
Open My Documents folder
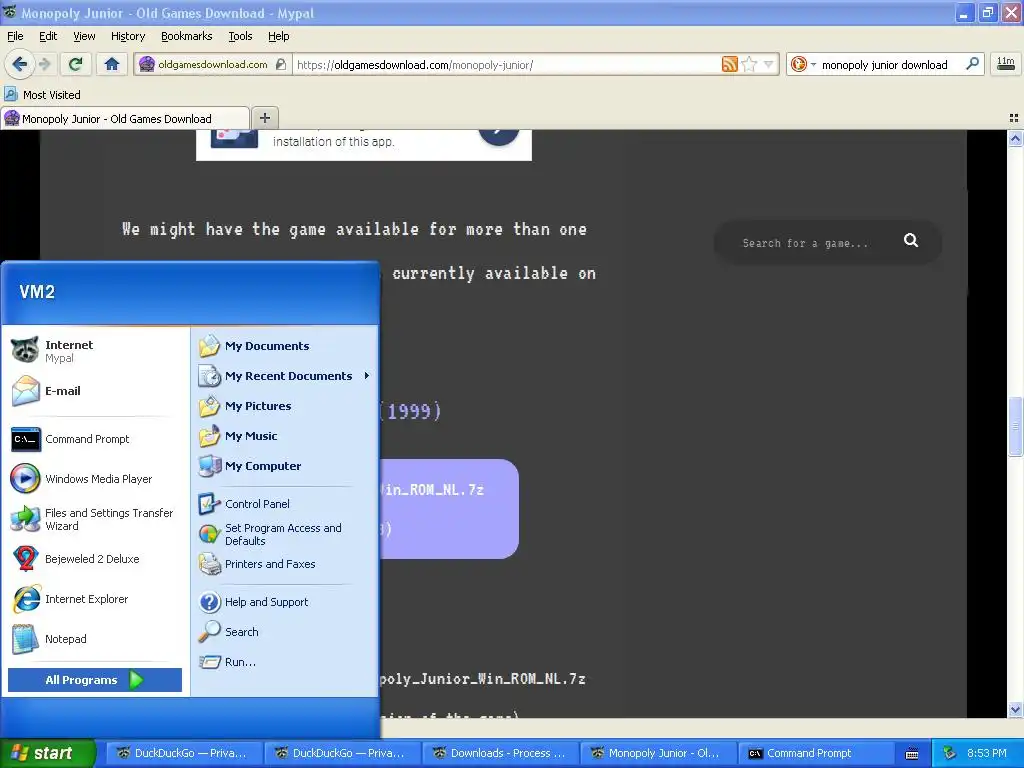pyautogui.click(x=285, y=346)
